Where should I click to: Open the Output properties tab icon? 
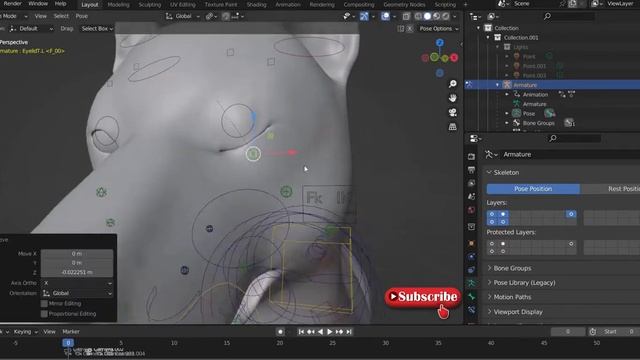(471, 170)
